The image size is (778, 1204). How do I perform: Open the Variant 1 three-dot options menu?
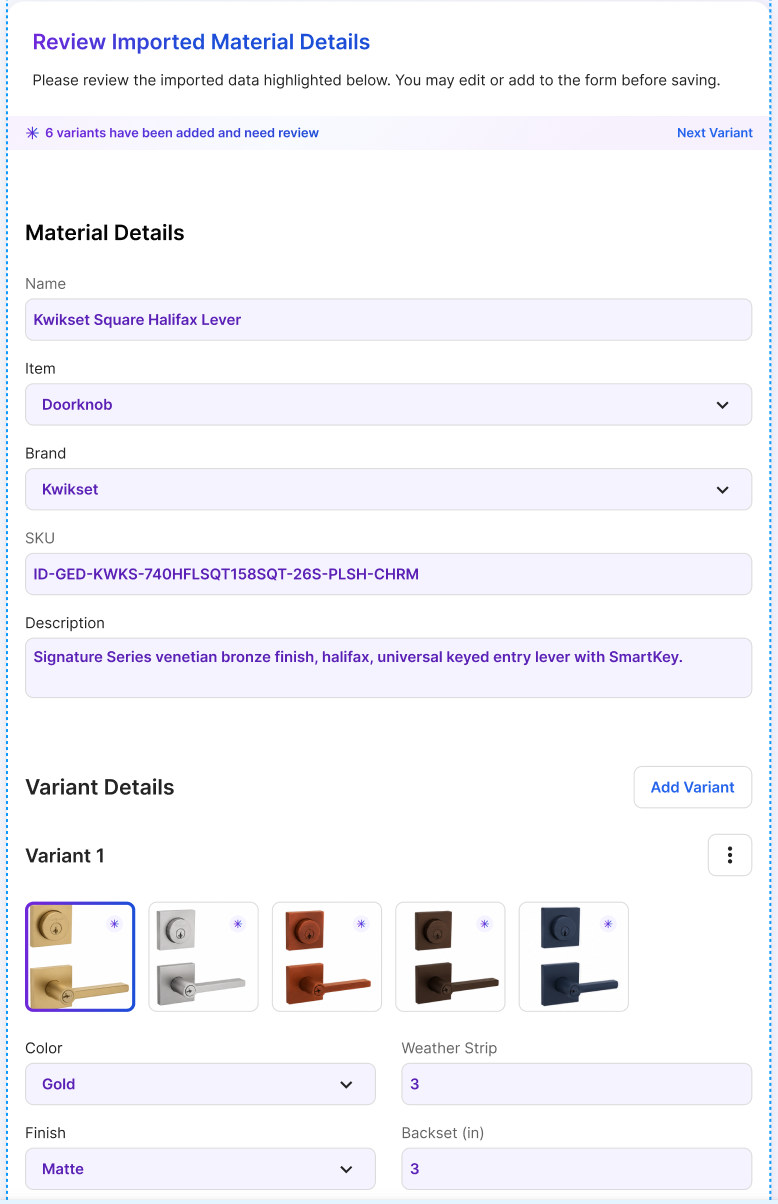[x=730, y=855]
